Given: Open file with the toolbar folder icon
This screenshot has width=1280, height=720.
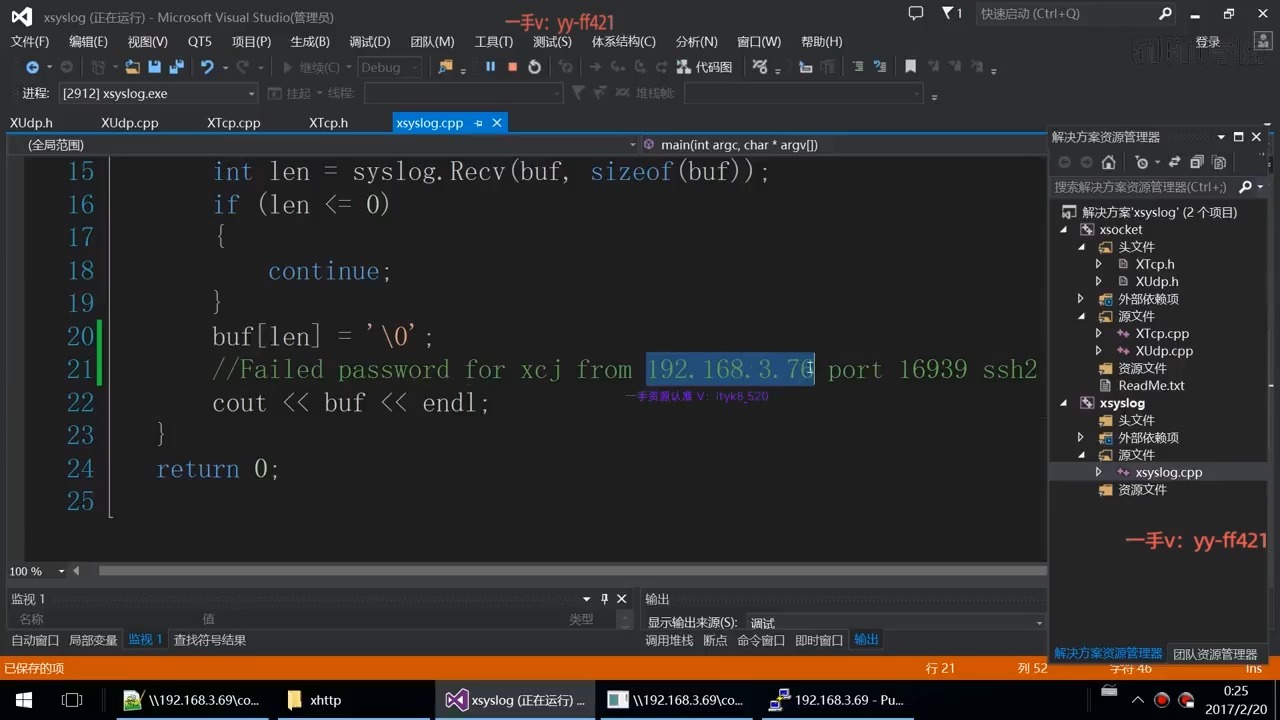Looking at the screenshot, I should pyautogui.click(x=133, y=67).
